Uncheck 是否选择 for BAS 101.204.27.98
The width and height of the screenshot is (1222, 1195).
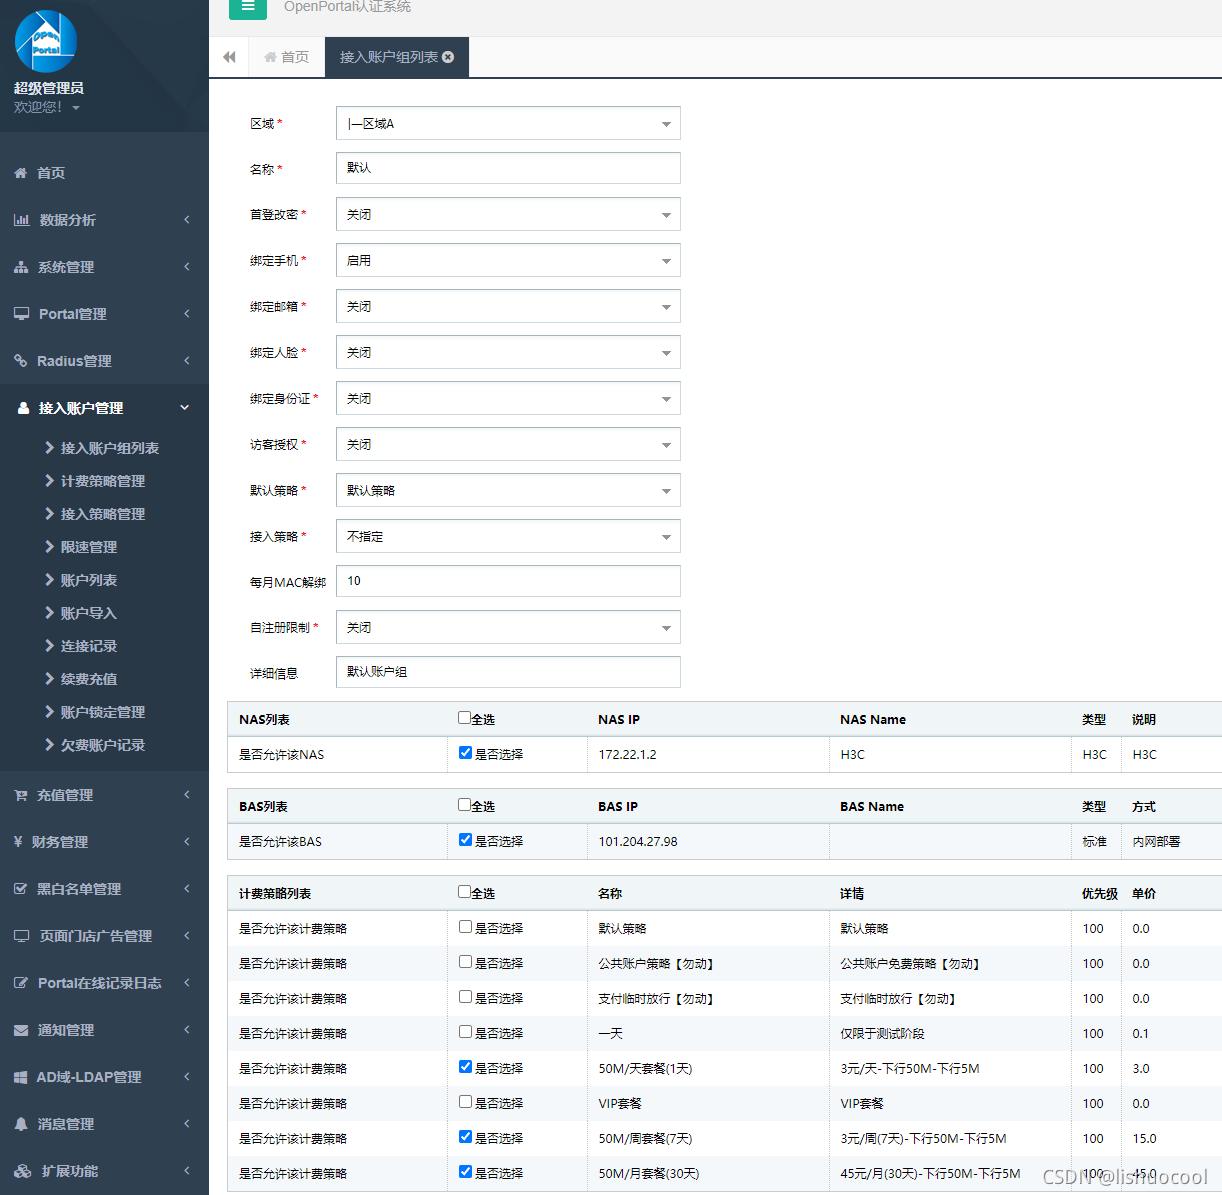pos(465,840)
